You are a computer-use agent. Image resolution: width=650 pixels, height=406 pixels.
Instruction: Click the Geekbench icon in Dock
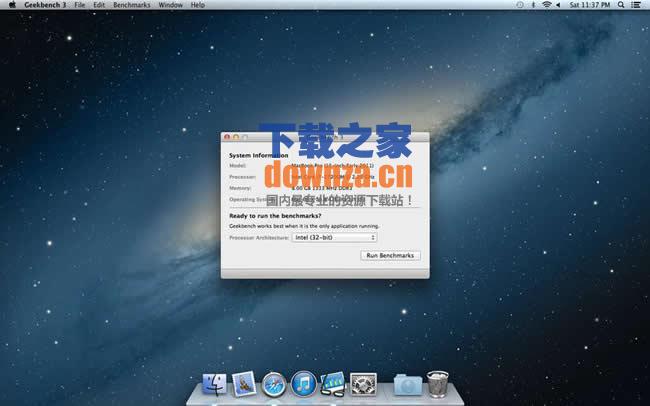[x=333, y=384]
